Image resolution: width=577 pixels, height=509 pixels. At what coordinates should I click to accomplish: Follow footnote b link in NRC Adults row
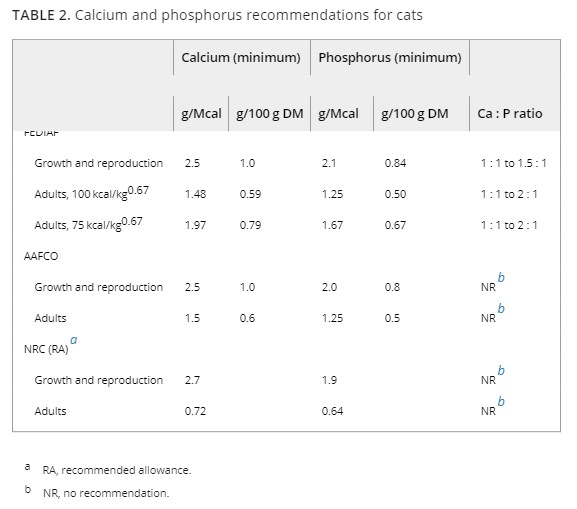coord(501,401)
